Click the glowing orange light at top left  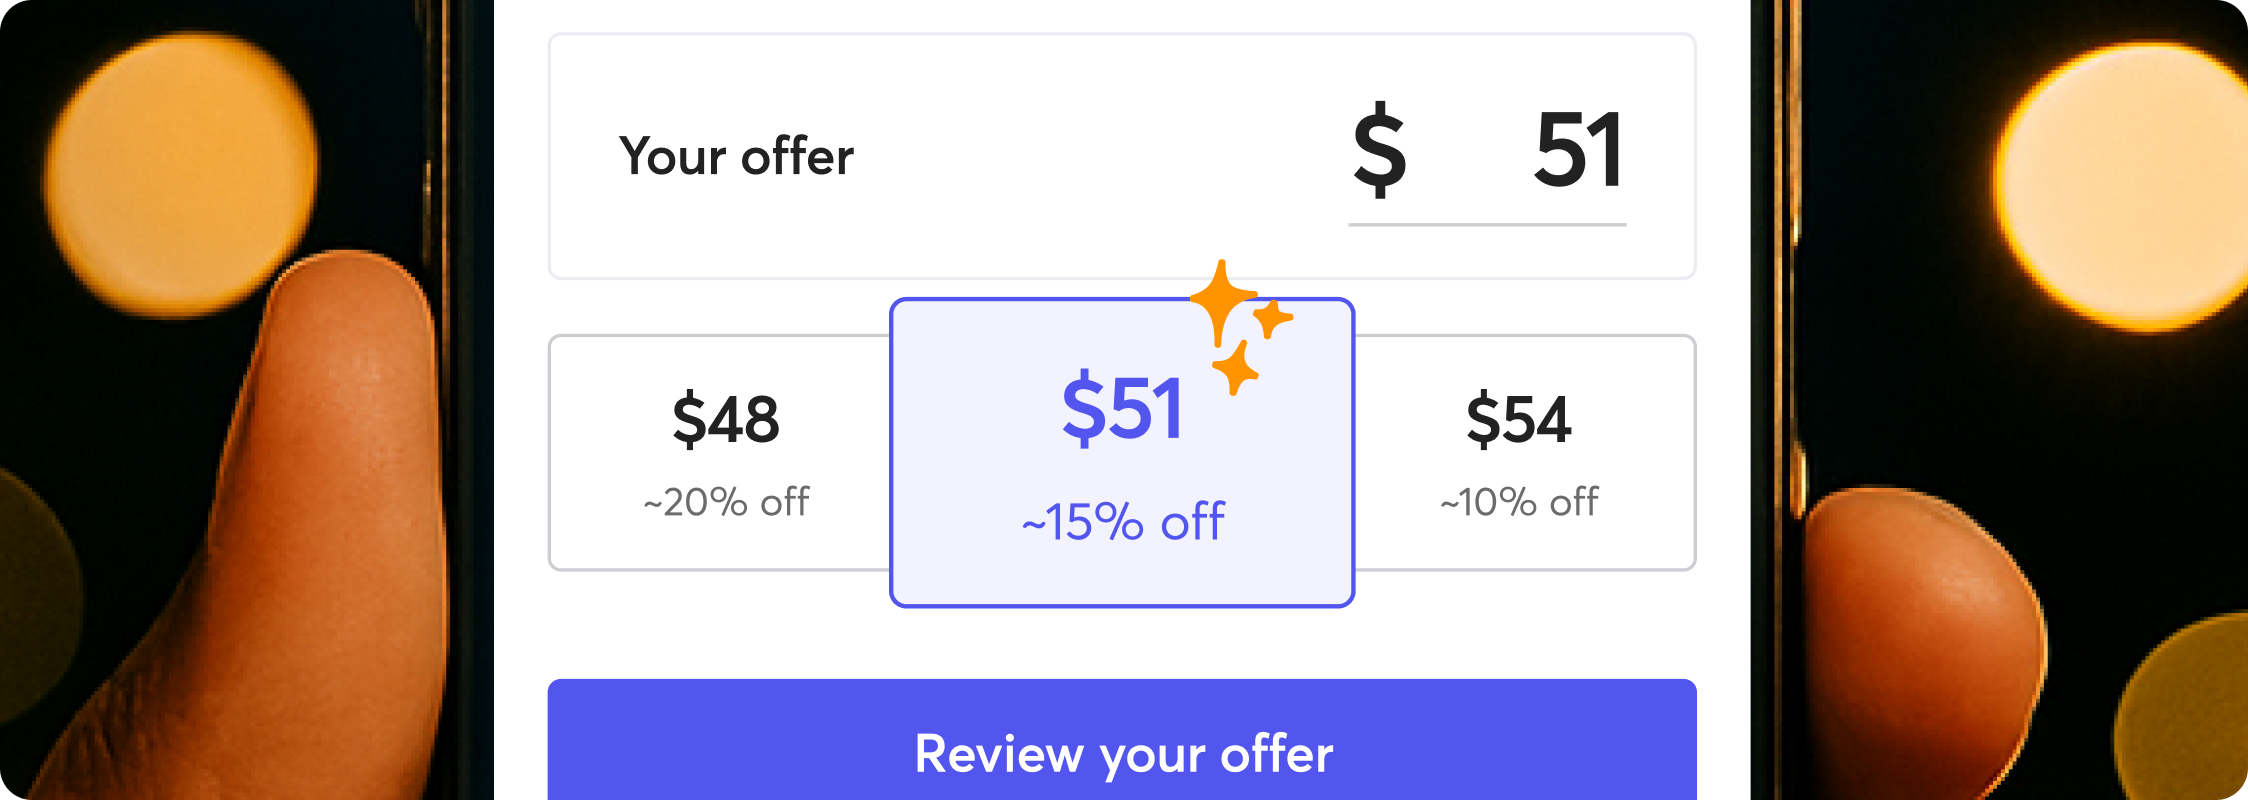click(180, 170)
